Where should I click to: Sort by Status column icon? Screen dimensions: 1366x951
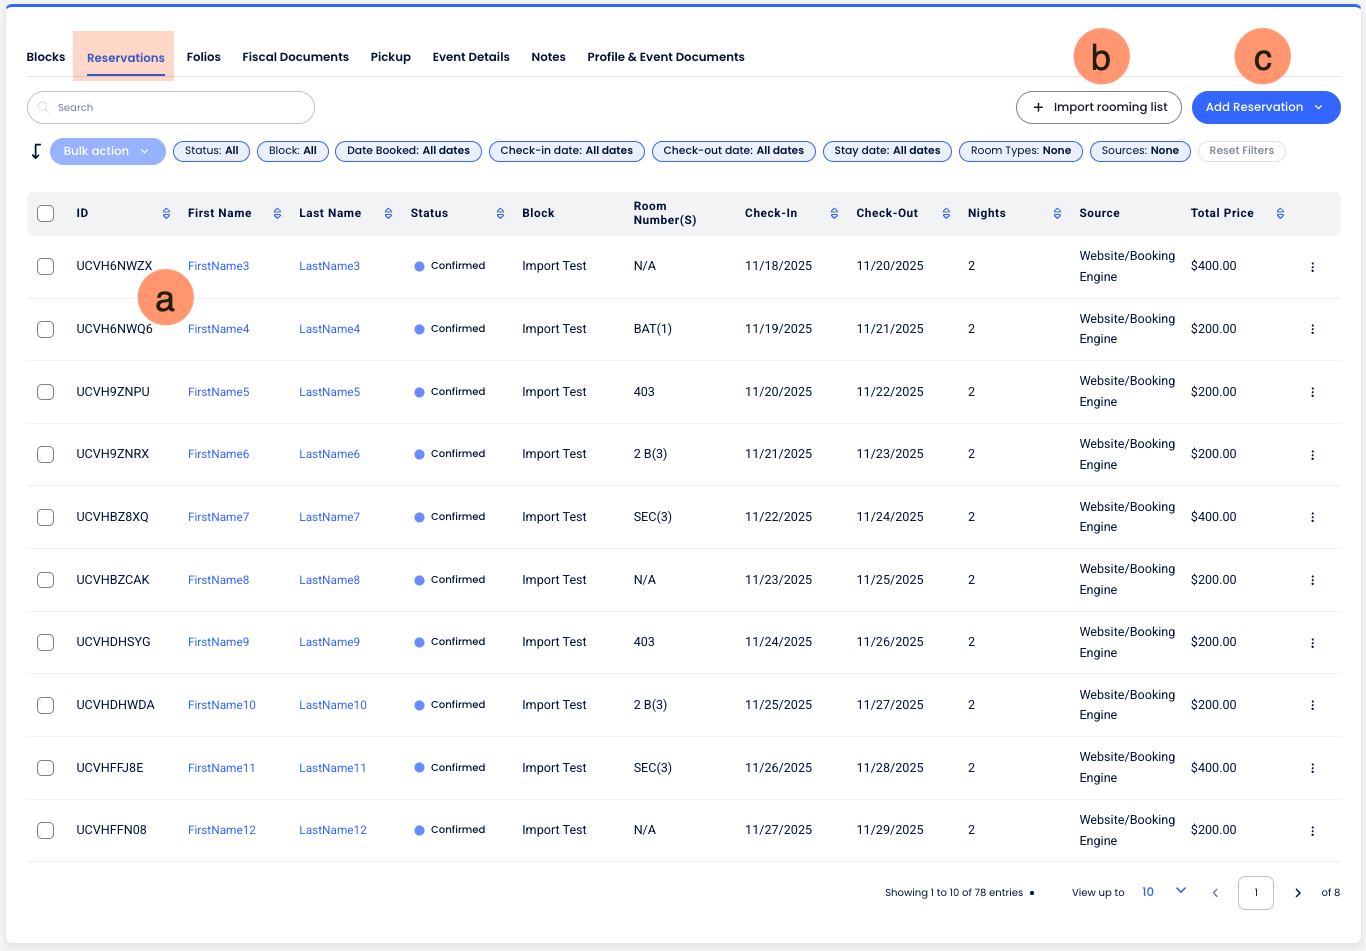(500, 213)
